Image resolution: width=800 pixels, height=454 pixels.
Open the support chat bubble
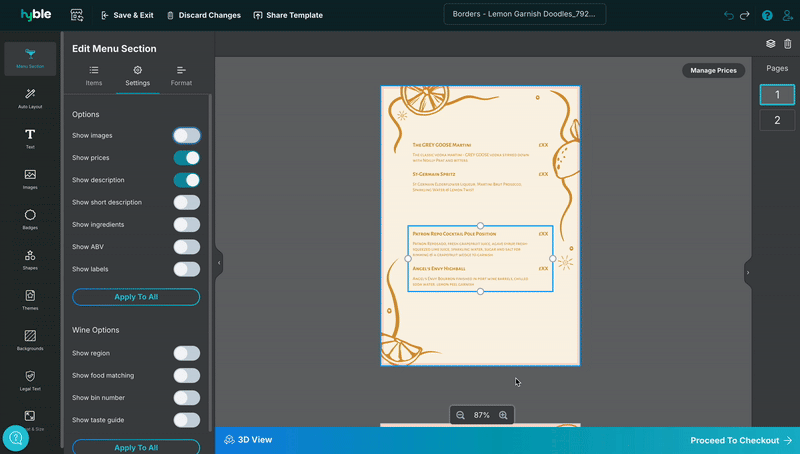16,438
